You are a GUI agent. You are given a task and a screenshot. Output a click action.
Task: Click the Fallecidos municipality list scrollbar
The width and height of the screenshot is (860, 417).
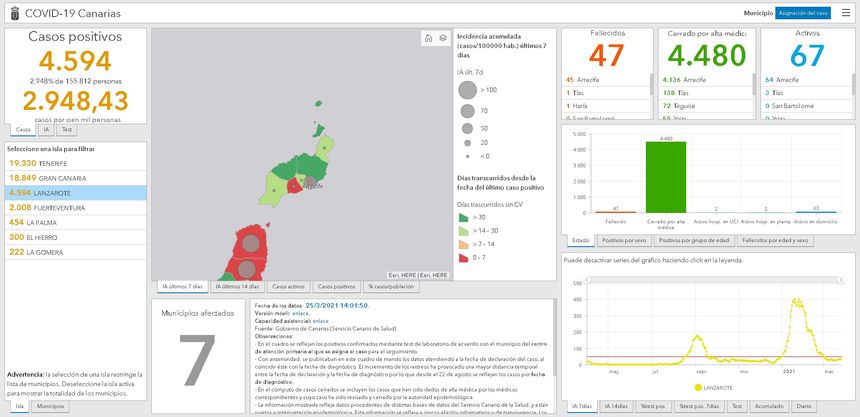click(652, 85)
